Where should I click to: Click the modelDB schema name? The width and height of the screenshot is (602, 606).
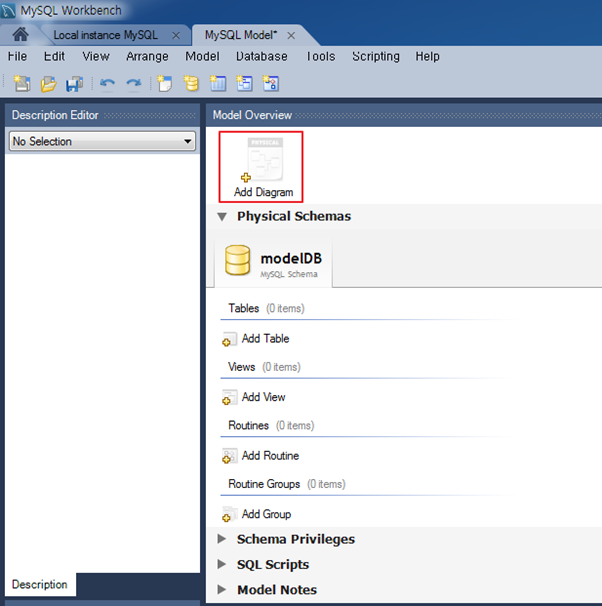pyautogui.click(x=291, y=258)
